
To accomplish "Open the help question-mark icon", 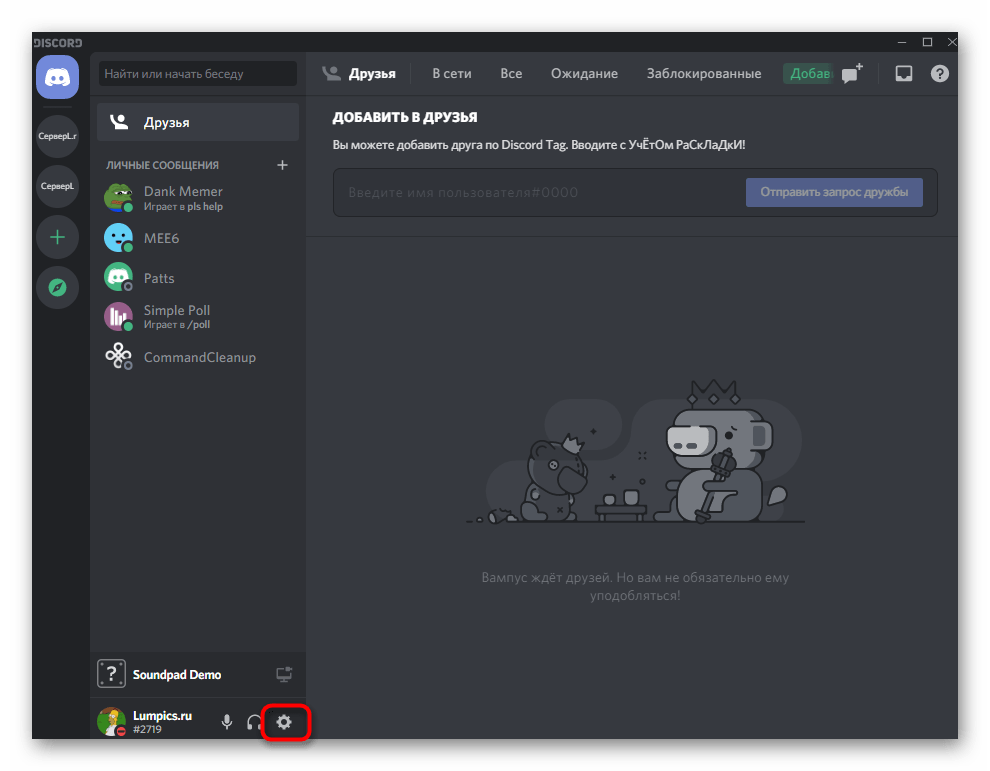I will click(x=939, y=73).
